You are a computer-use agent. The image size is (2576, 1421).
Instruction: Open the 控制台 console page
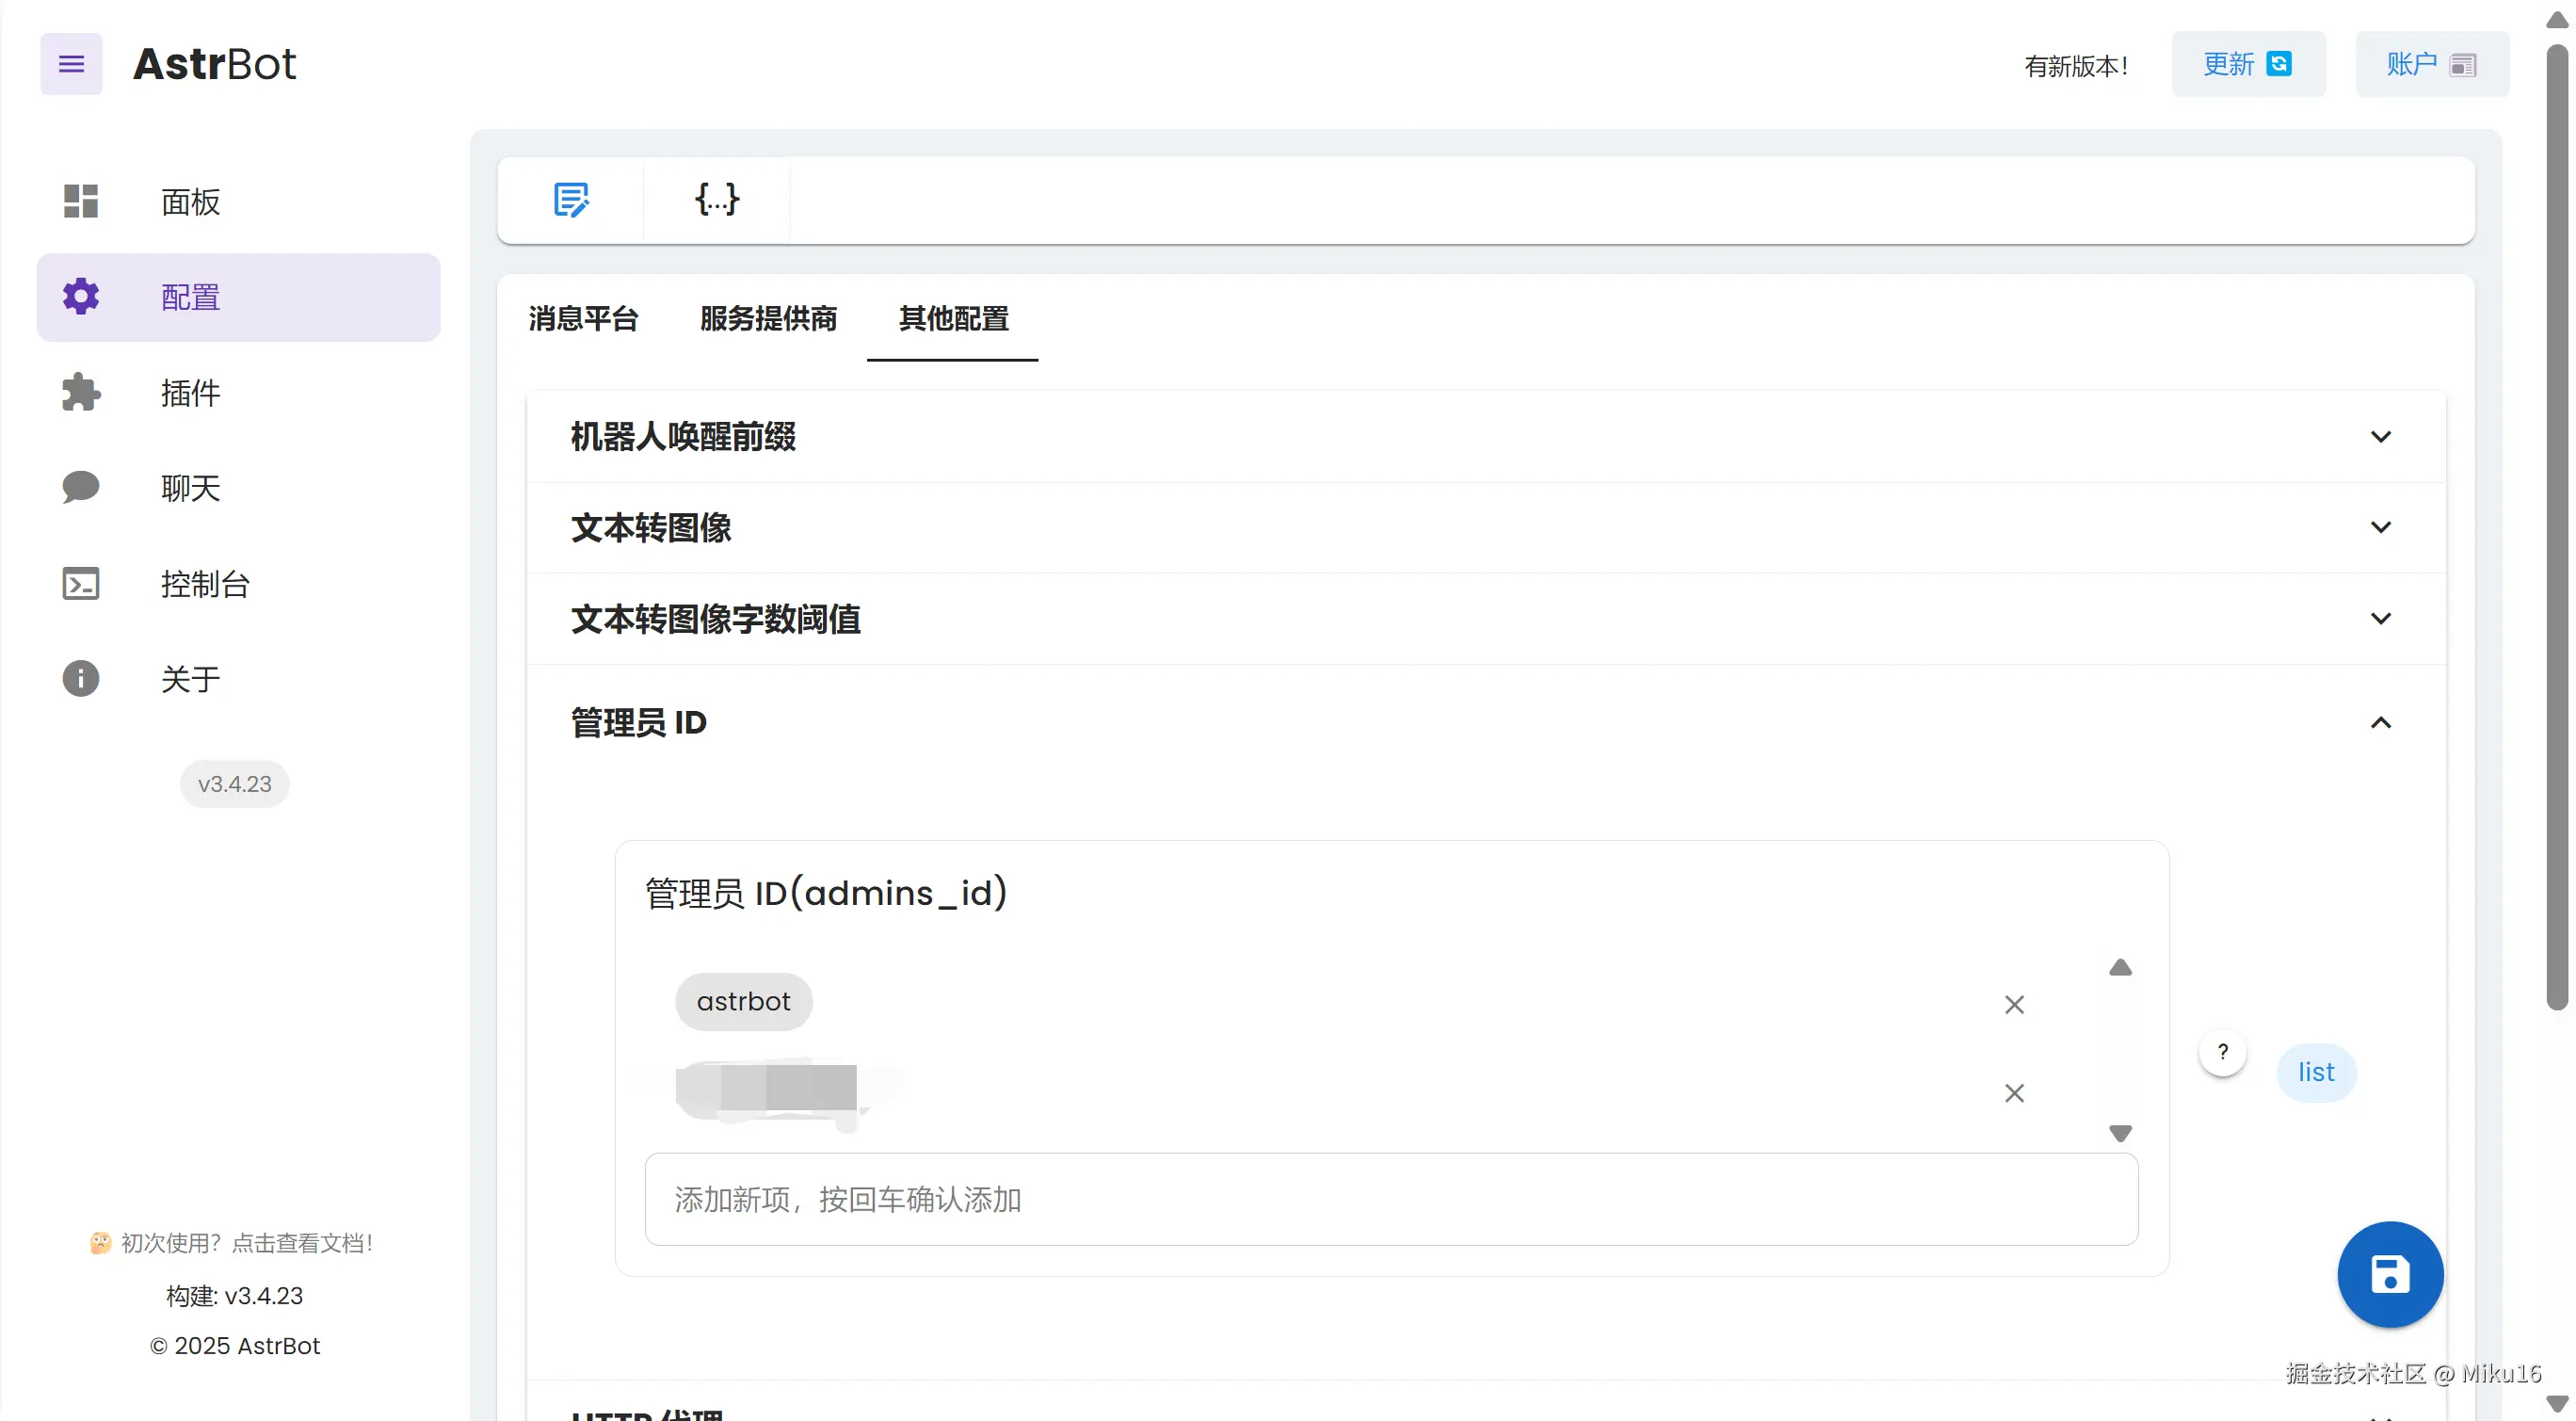pyautogui.click(x=204, y=584)
